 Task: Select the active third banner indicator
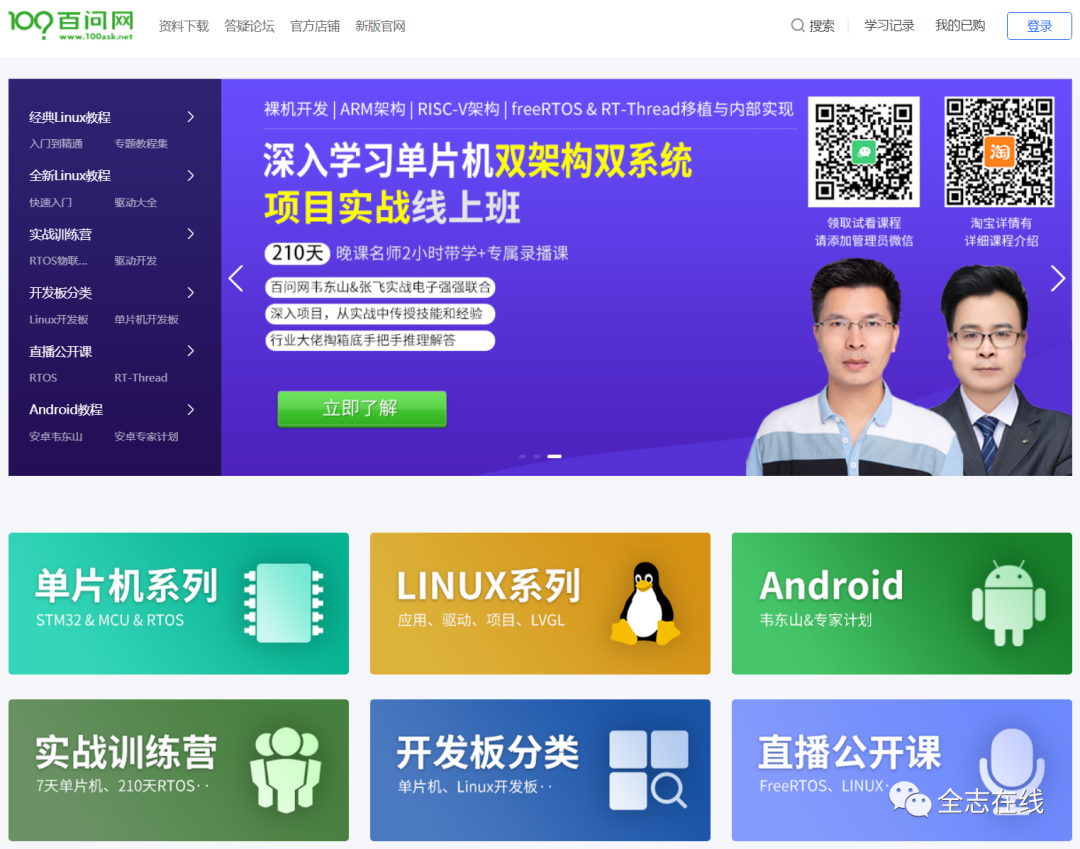click(554, 456)
